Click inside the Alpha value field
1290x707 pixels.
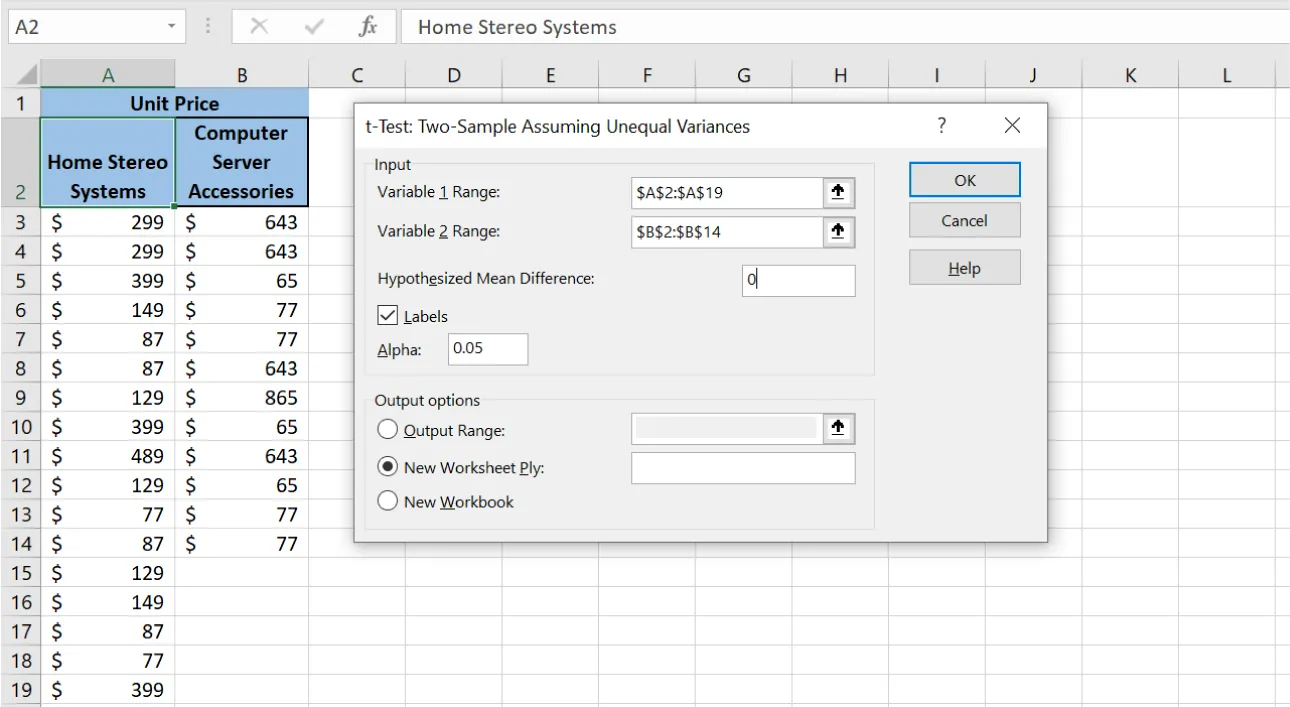click(x=487, y=349)
